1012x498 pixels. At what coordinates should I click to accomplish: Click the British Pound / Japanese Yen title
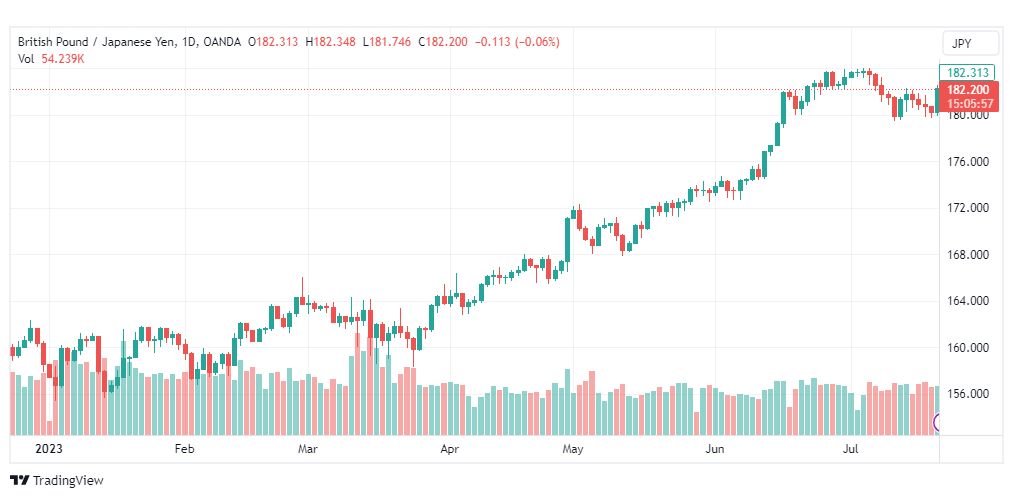94,42
